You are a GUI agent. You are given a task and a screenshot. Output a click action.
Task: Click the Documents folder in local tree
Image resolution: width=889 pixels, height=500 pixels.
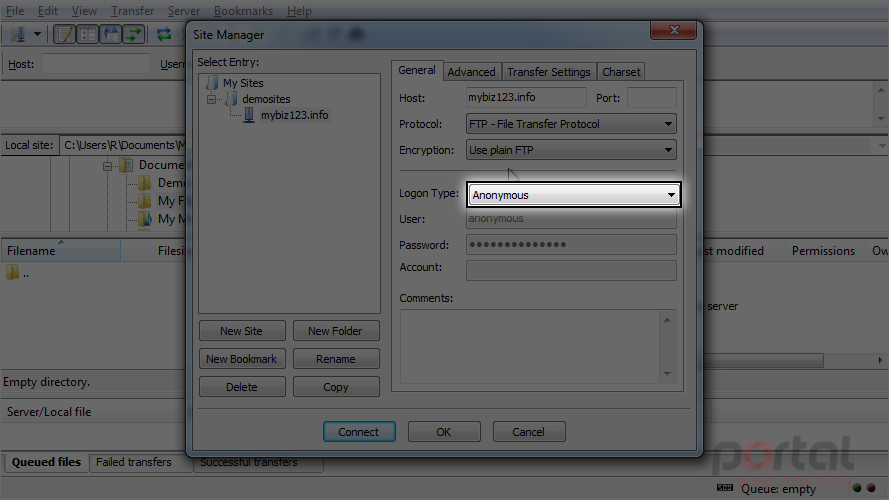pyautogui.click(x=161, y=165)
